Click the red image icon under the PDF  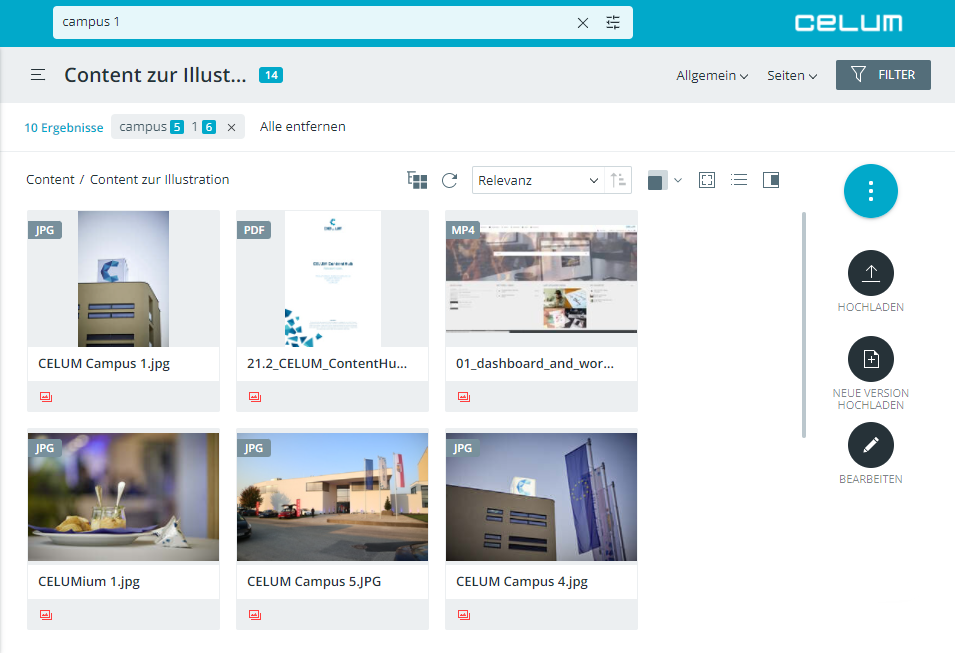[255, 397]
